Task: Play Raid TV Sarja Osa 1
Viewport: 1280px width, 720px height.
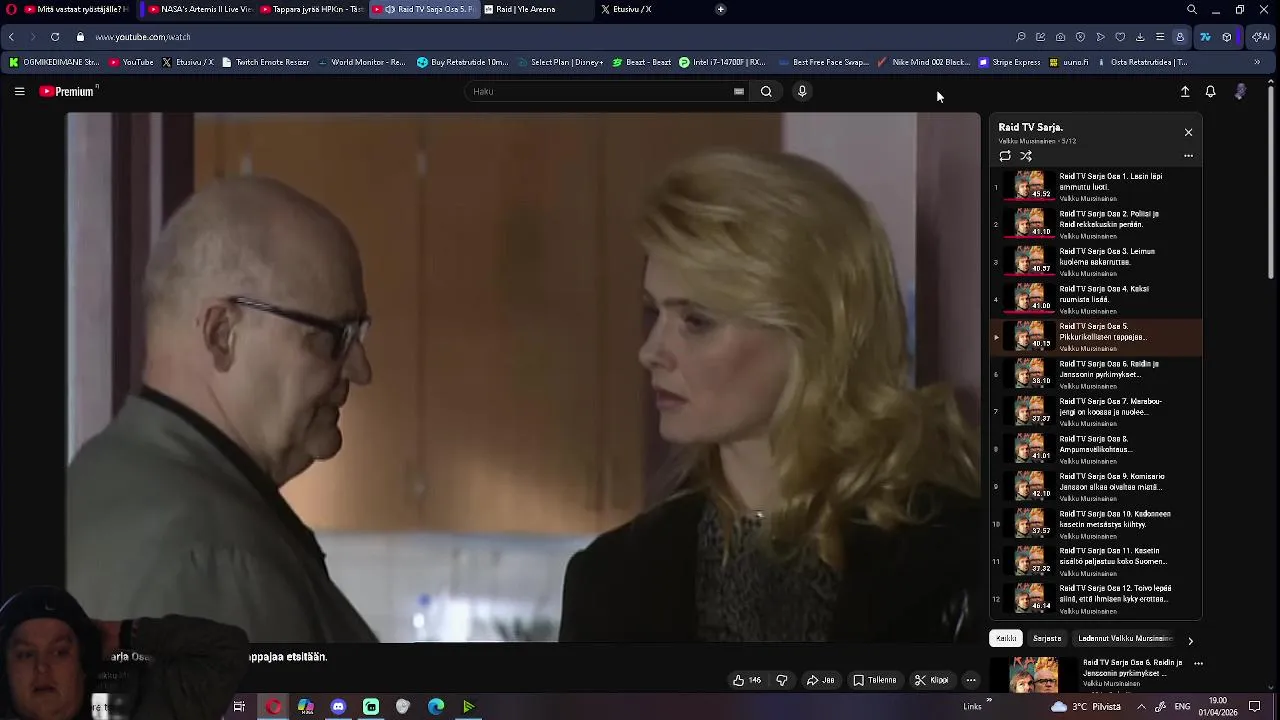Action: pos(1096,186)
